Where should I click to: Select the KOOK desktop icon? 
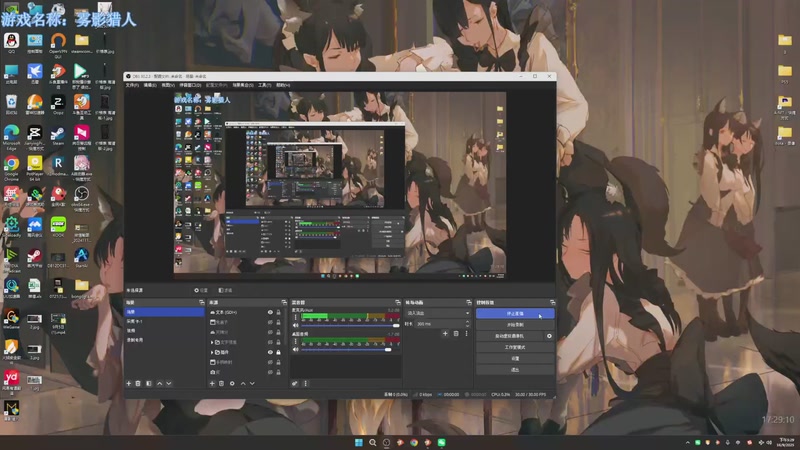pos(58,227)
